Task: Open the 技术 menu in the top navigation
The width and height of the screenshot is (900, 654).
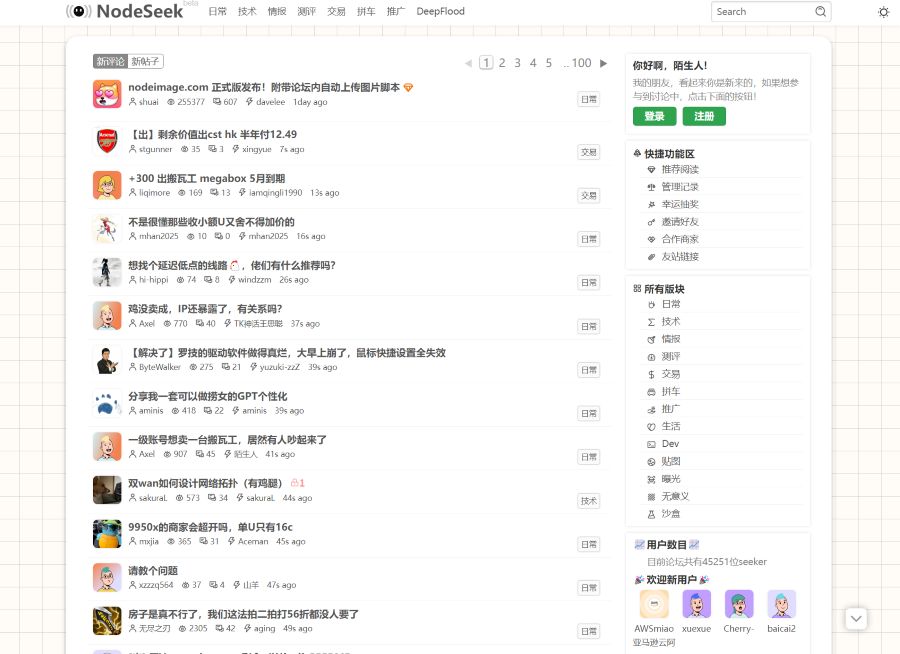Action: click(x=247, y=12)
